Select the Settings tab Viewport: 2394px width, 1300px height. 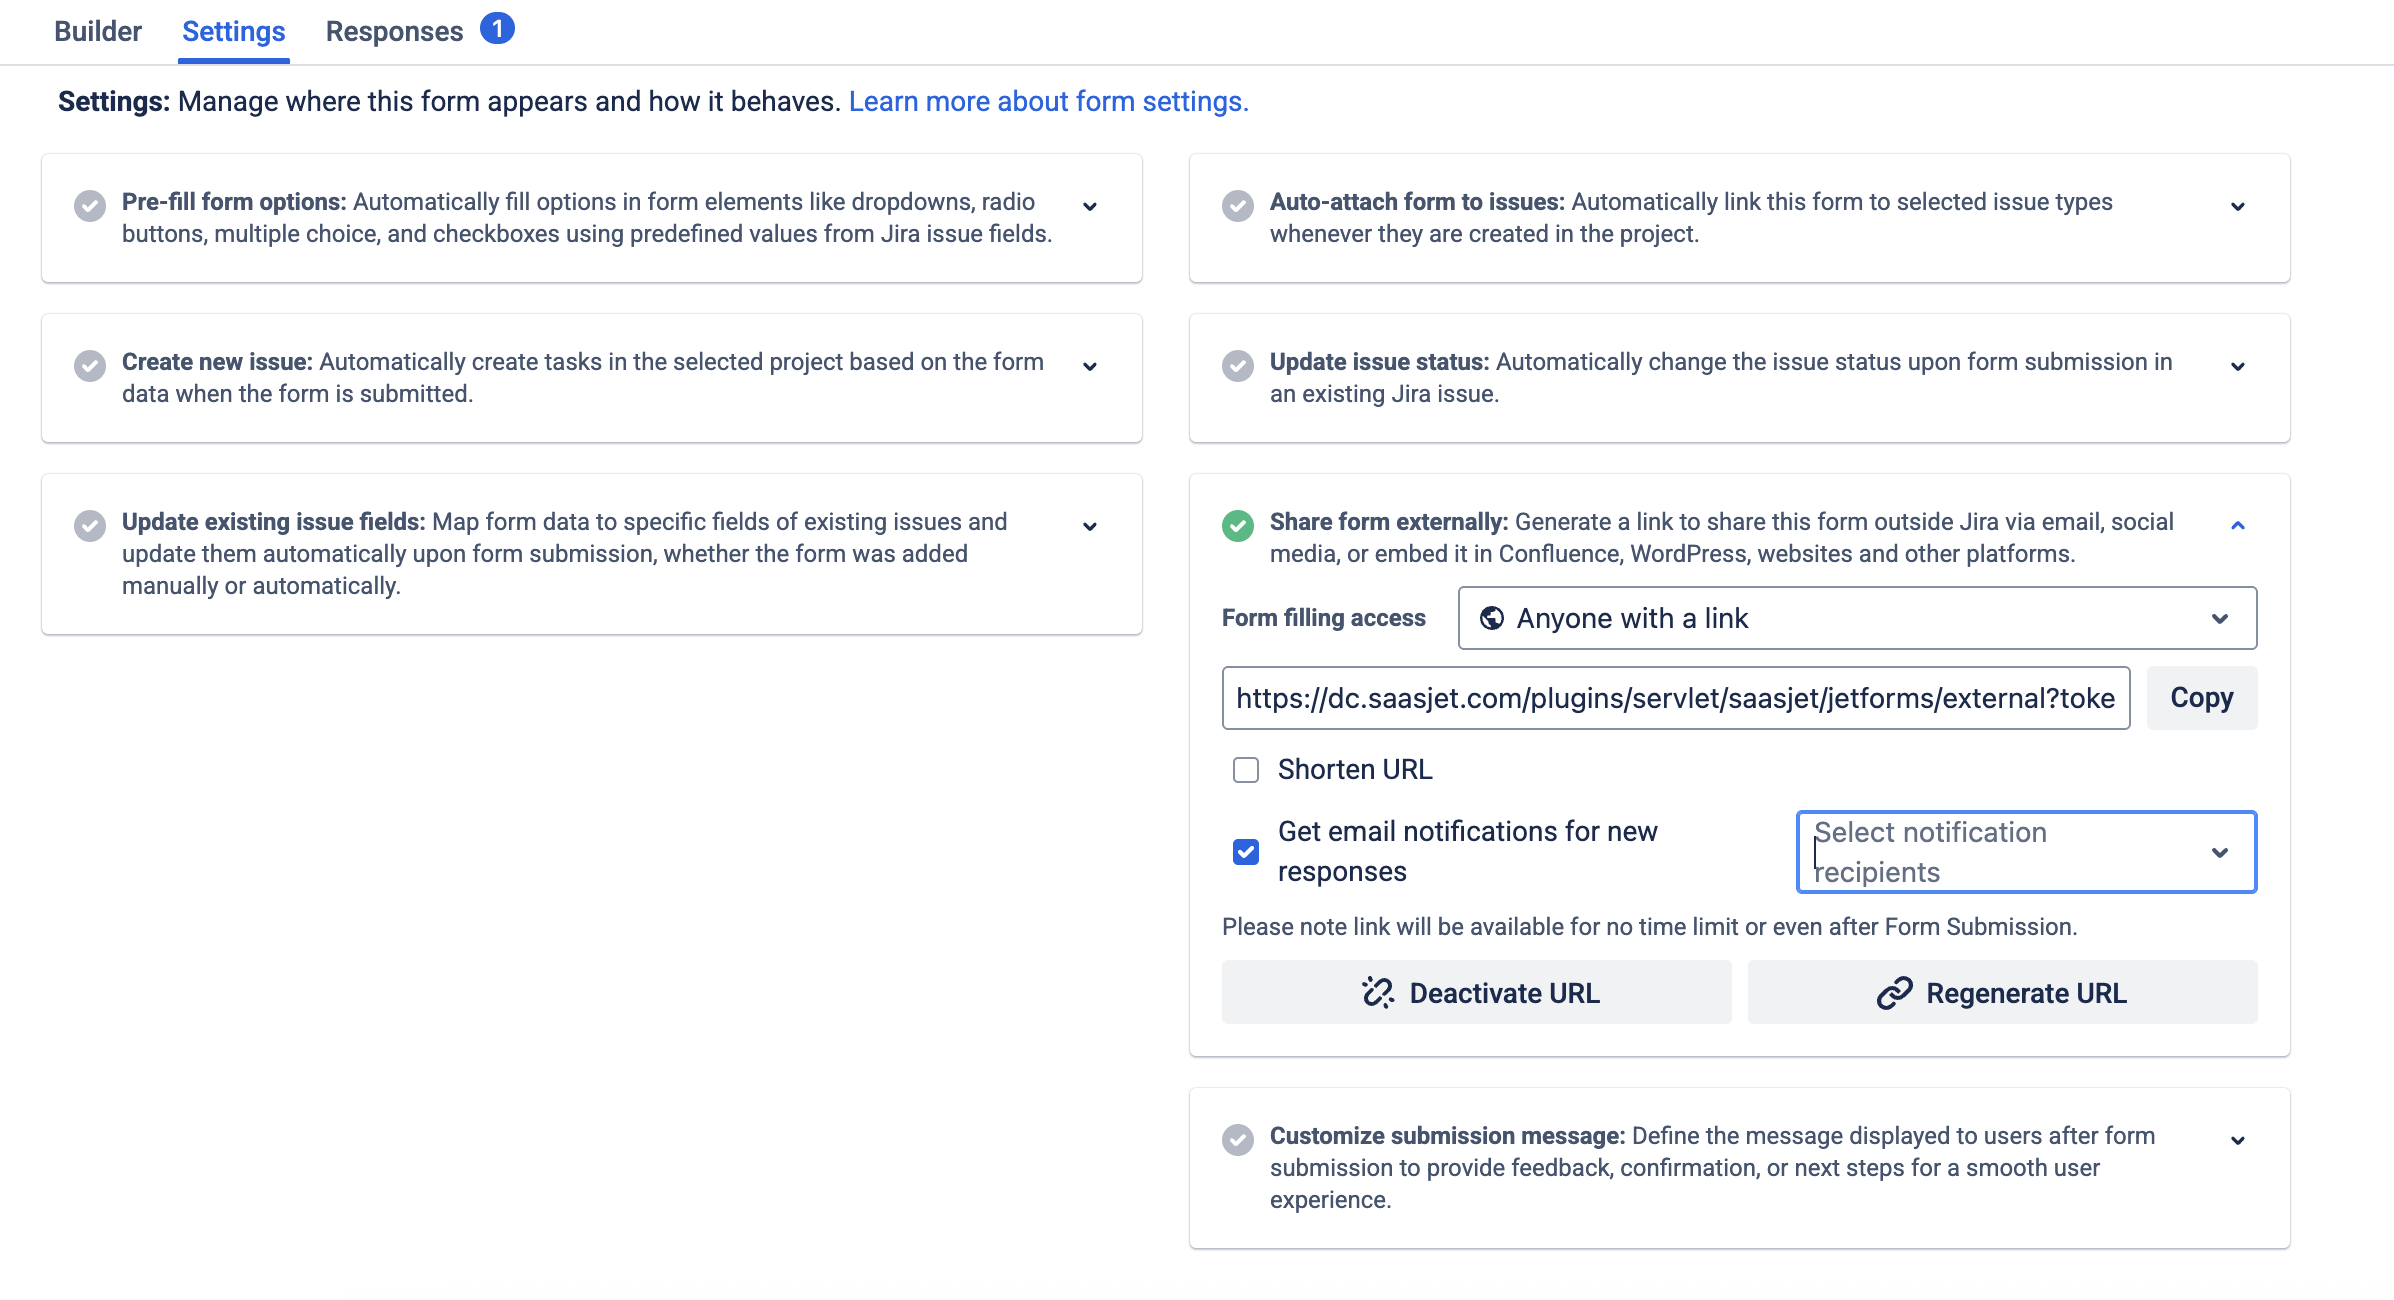234,31
